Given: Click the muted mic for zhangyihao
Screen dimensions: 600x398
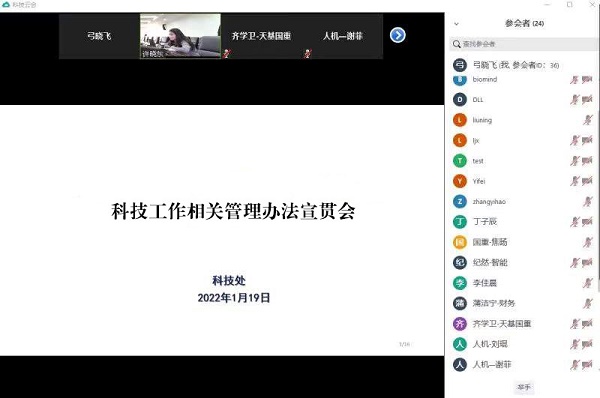Looking at the screenshot, I should click(588, 201).
